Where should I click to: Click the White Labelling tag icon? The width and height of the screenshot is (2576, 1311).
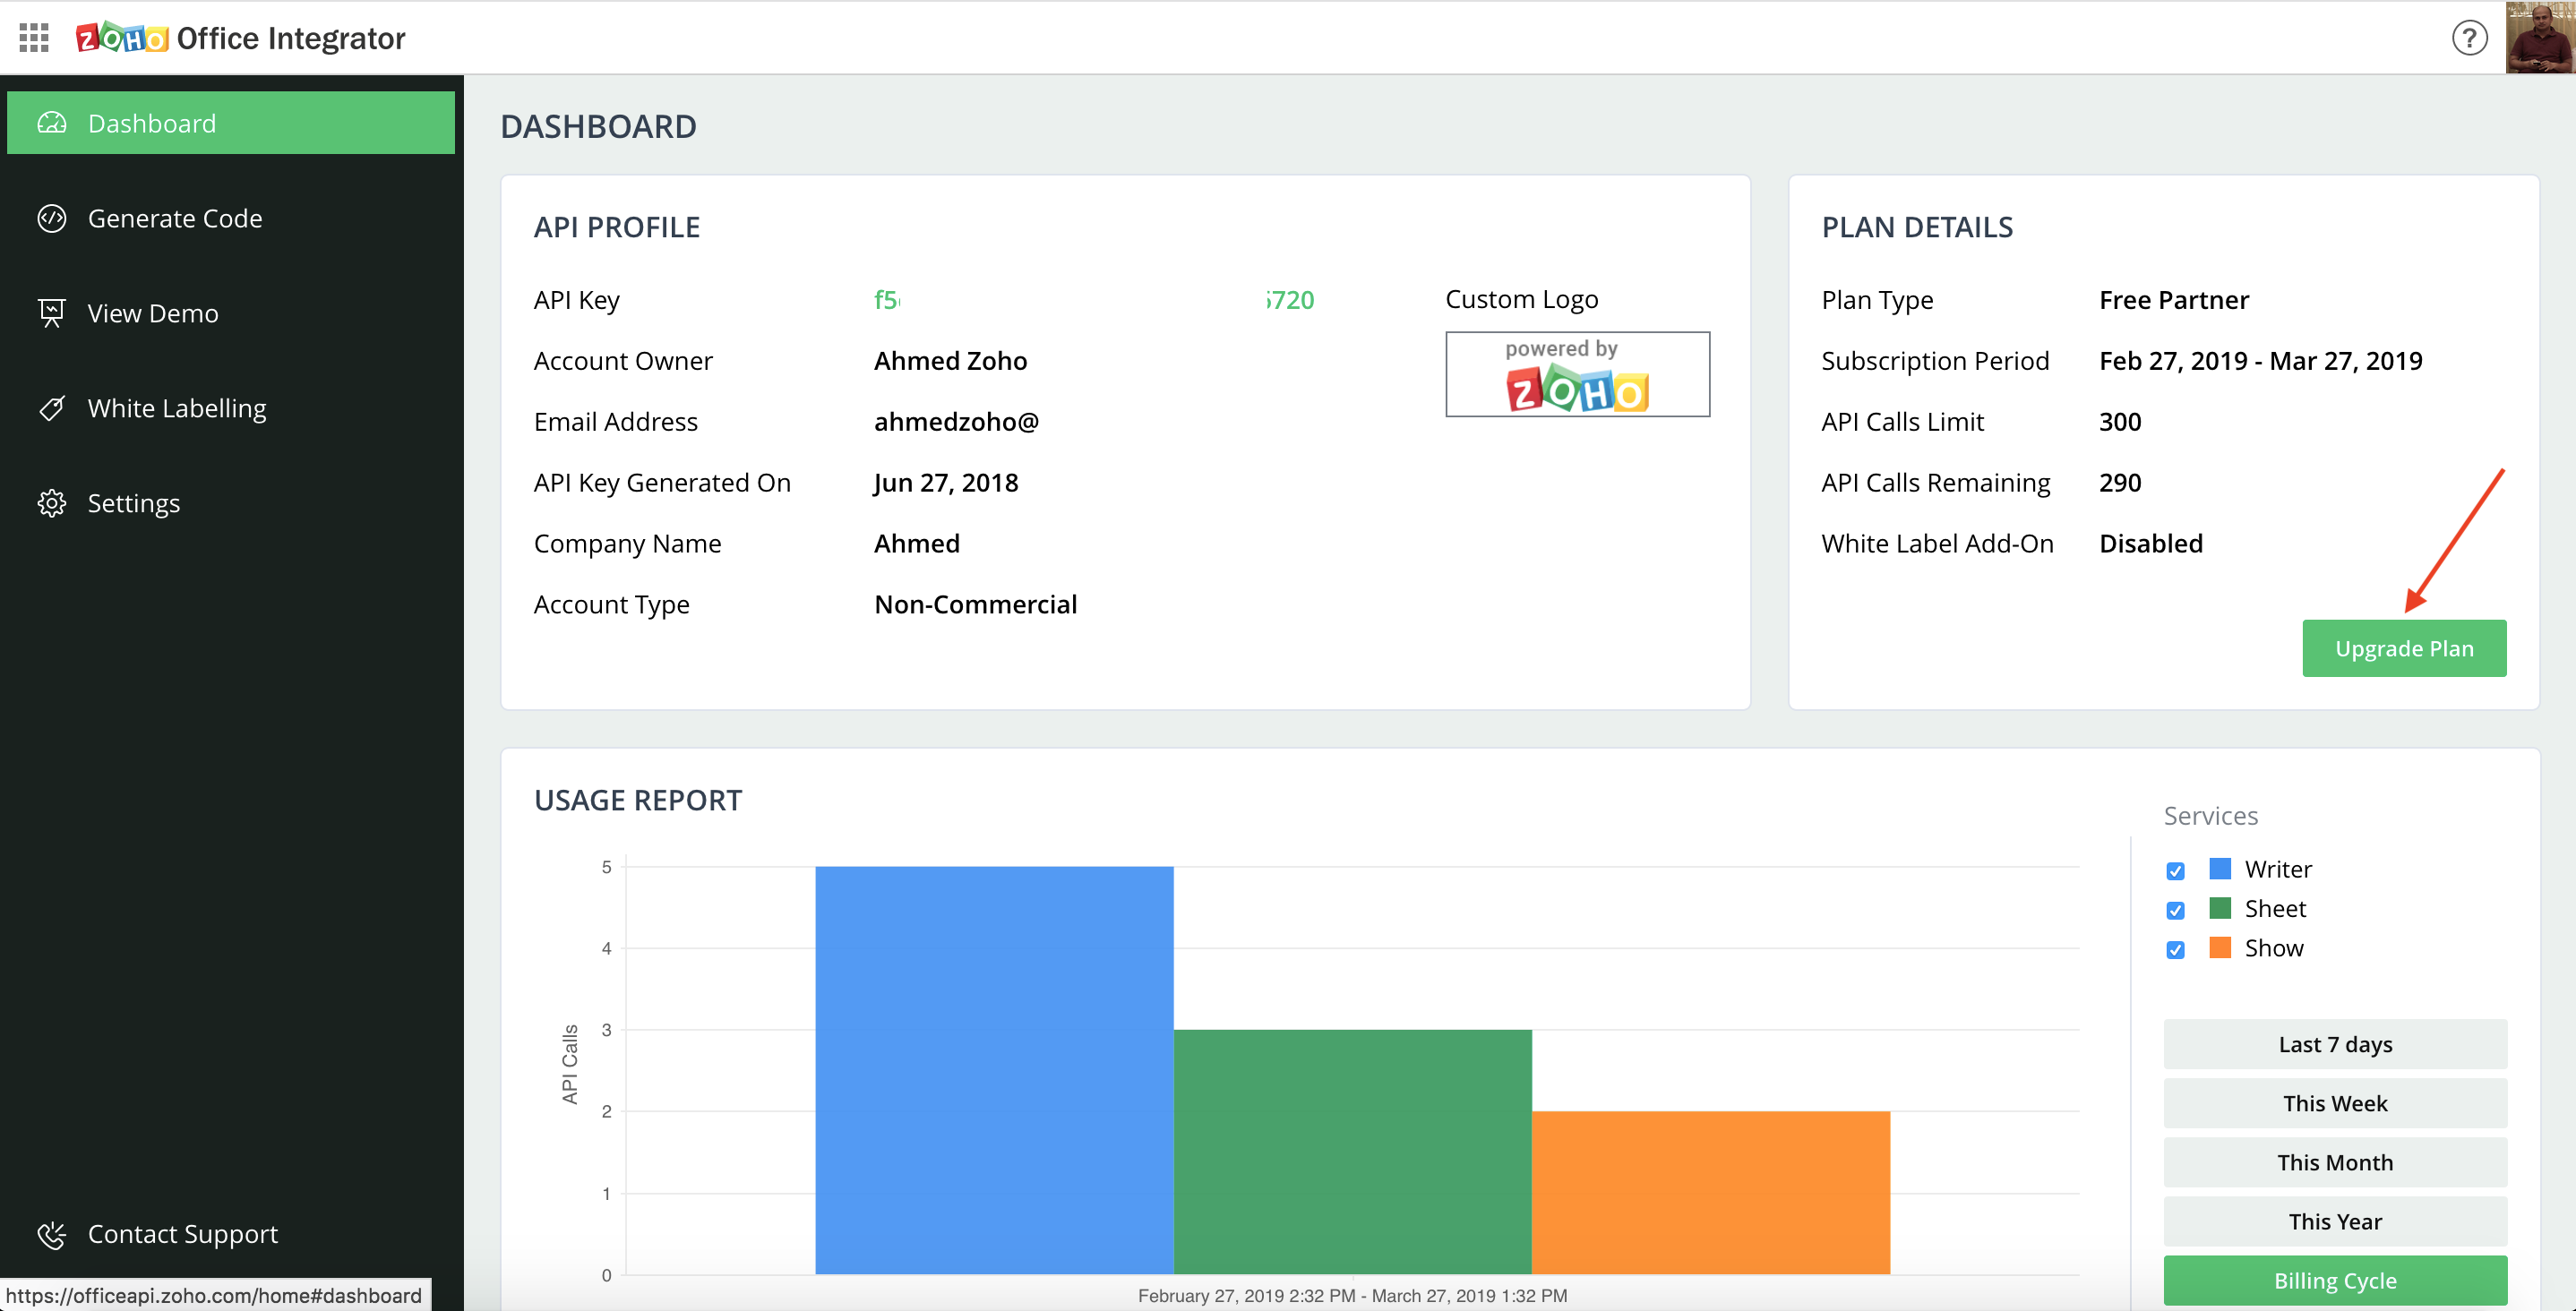click(x=52, y=408)
